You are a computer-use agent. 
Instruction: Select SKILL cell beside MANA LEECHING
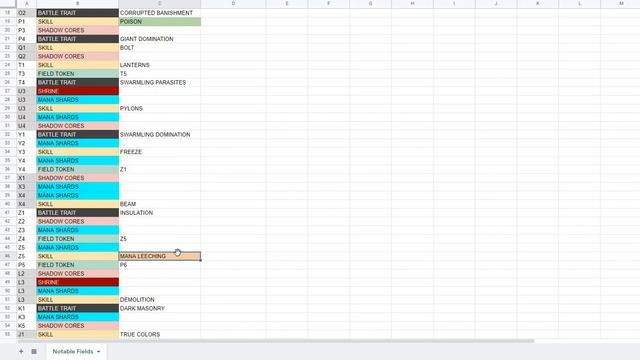click(78, 256)
